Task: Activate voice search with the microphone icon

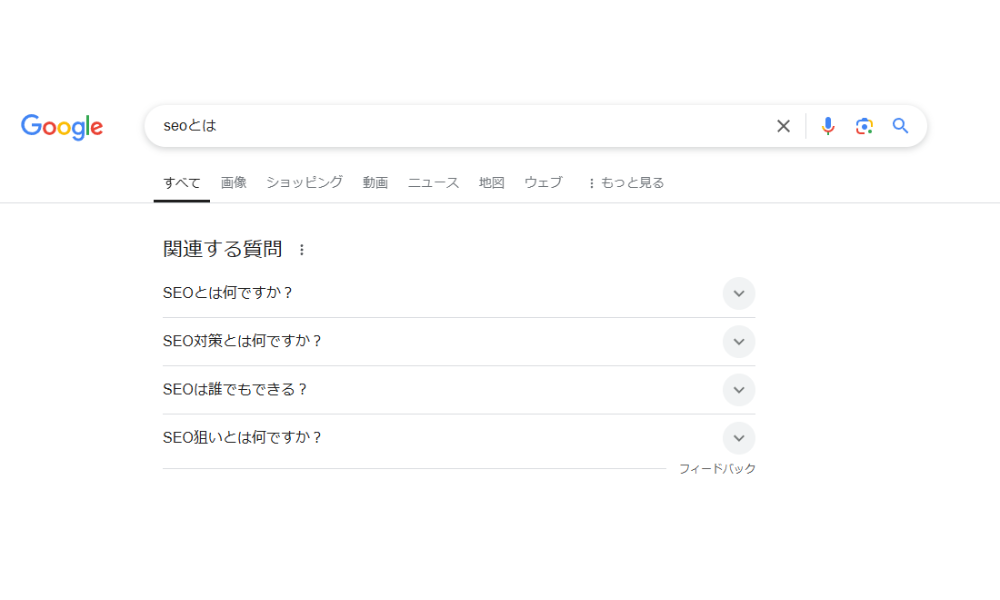Action: pos(828,126)
